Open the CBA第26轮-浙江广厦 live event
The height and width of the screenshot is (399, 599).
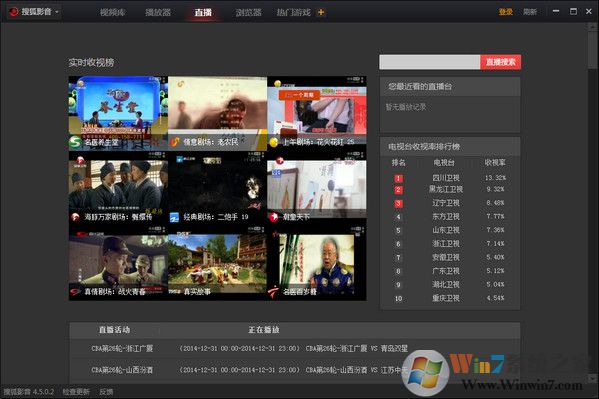122,348
